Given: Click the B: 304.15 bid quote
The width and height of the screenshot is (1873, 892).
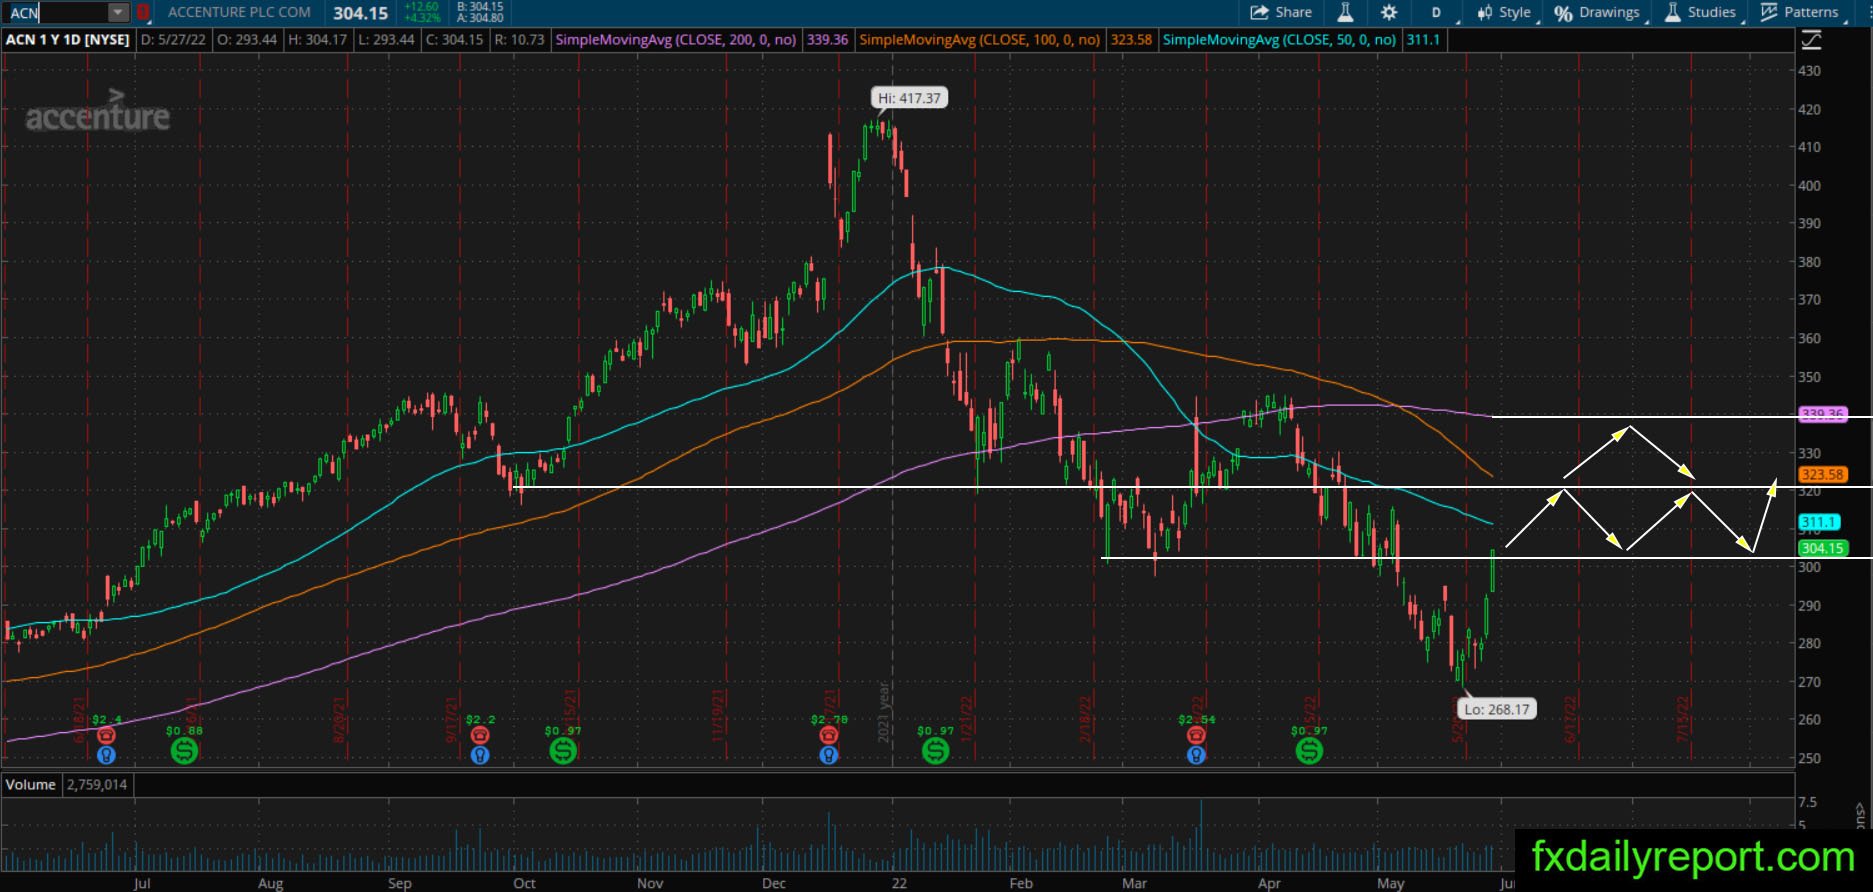Looking at the screenshot, I should pos(480,7).
